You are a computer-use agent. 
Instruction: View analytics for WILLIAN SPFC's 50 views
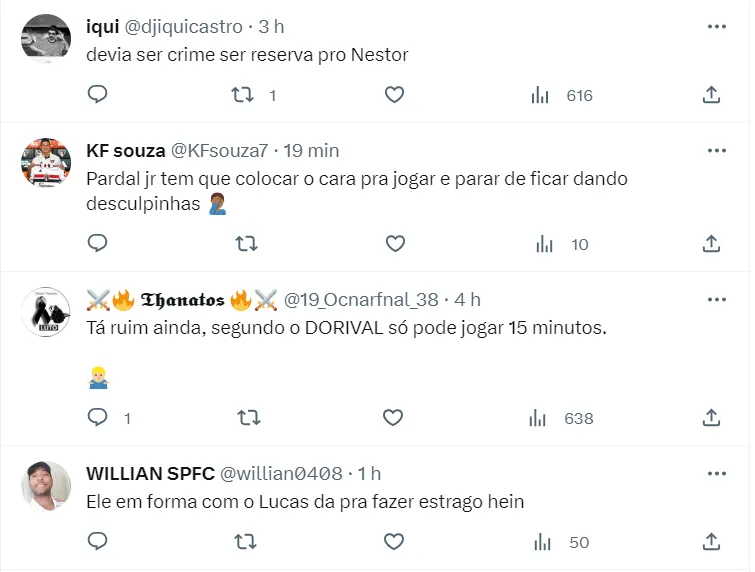pyautogui.click(x=562, y=542)
